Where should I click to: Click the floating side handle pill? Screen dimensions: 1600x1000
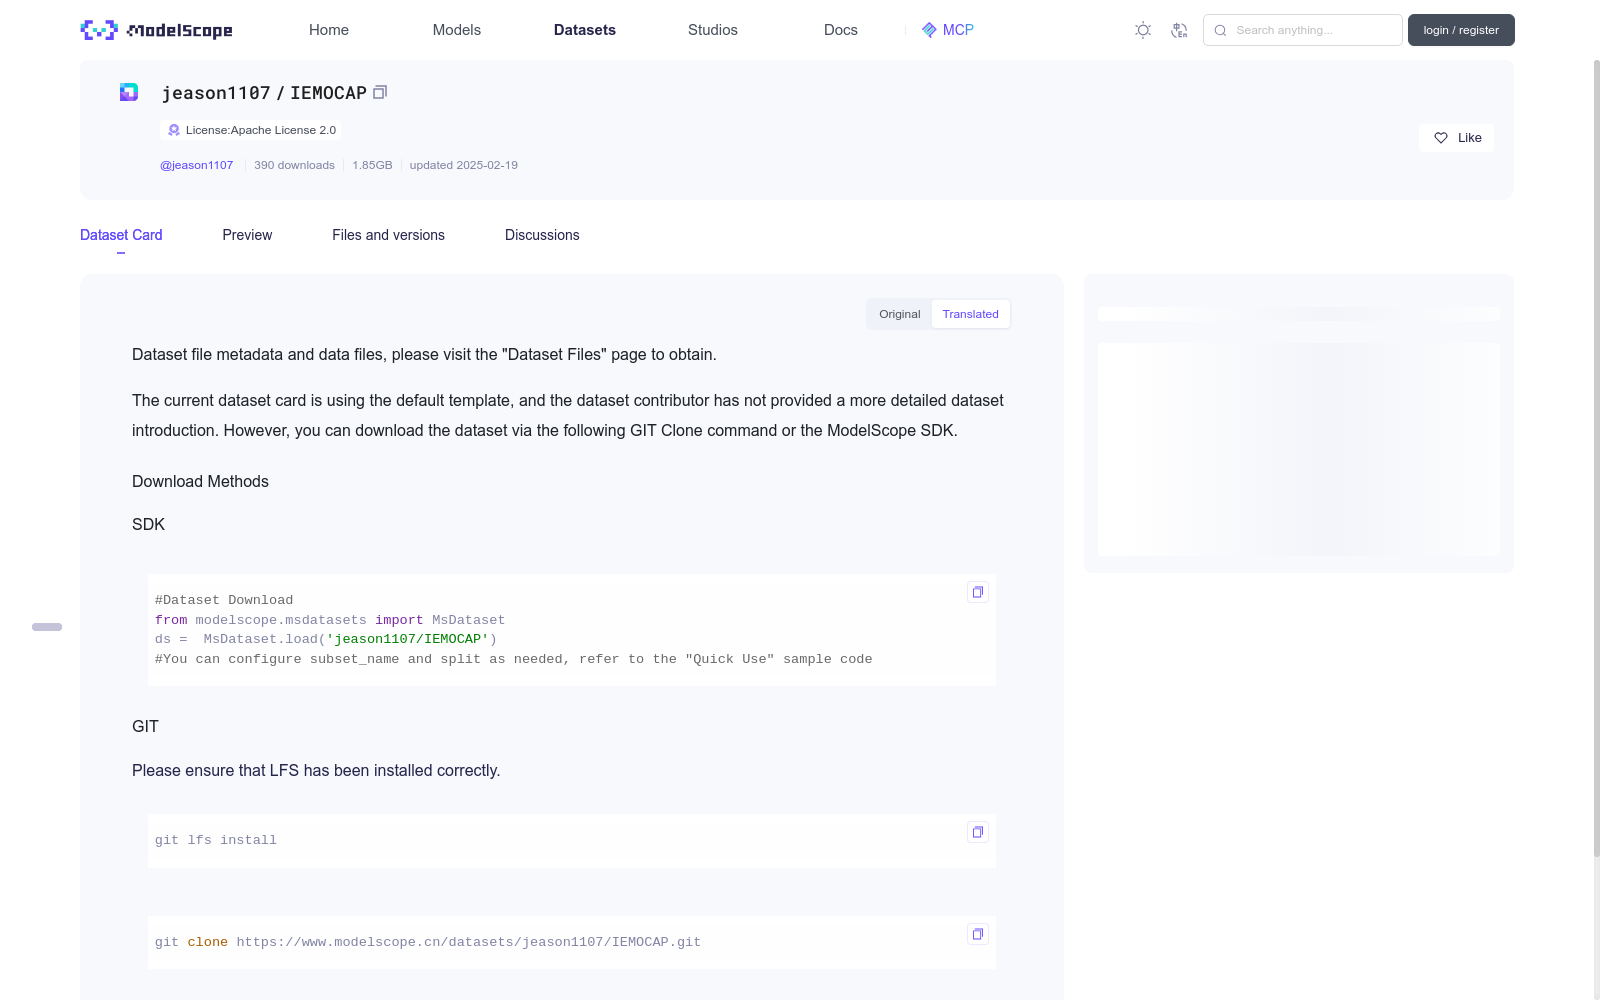pyautogui.click(x=47, y=627)
